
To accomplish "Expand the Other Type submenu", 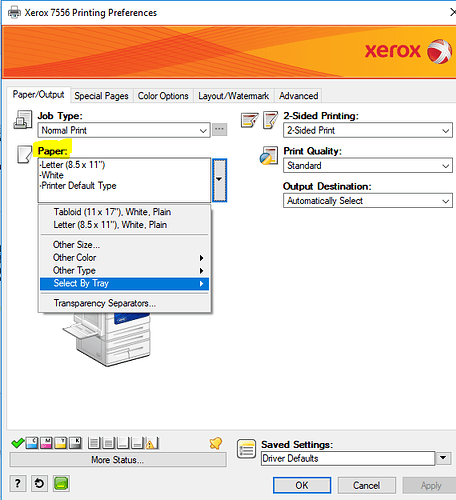I will pos(124,270).
